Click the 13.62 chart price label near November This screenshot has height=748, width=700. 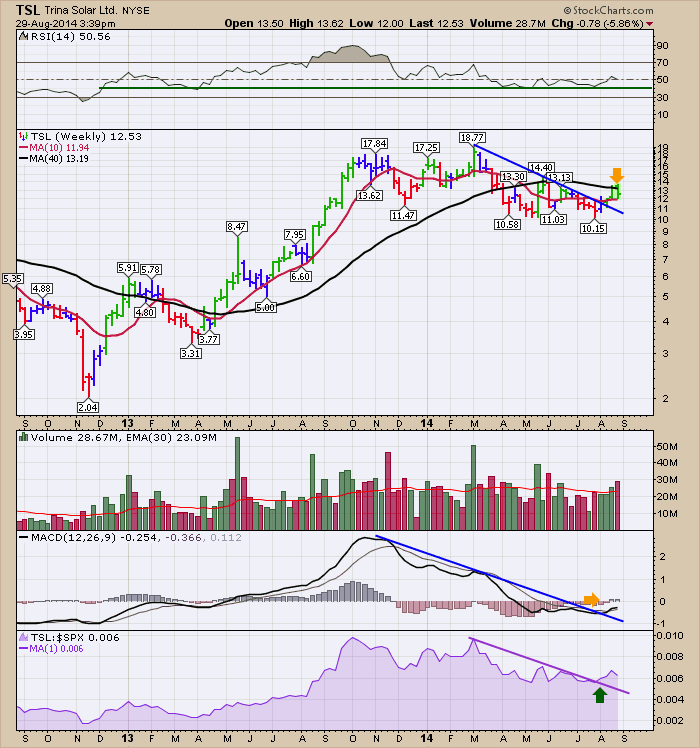(x=370, y=195)
